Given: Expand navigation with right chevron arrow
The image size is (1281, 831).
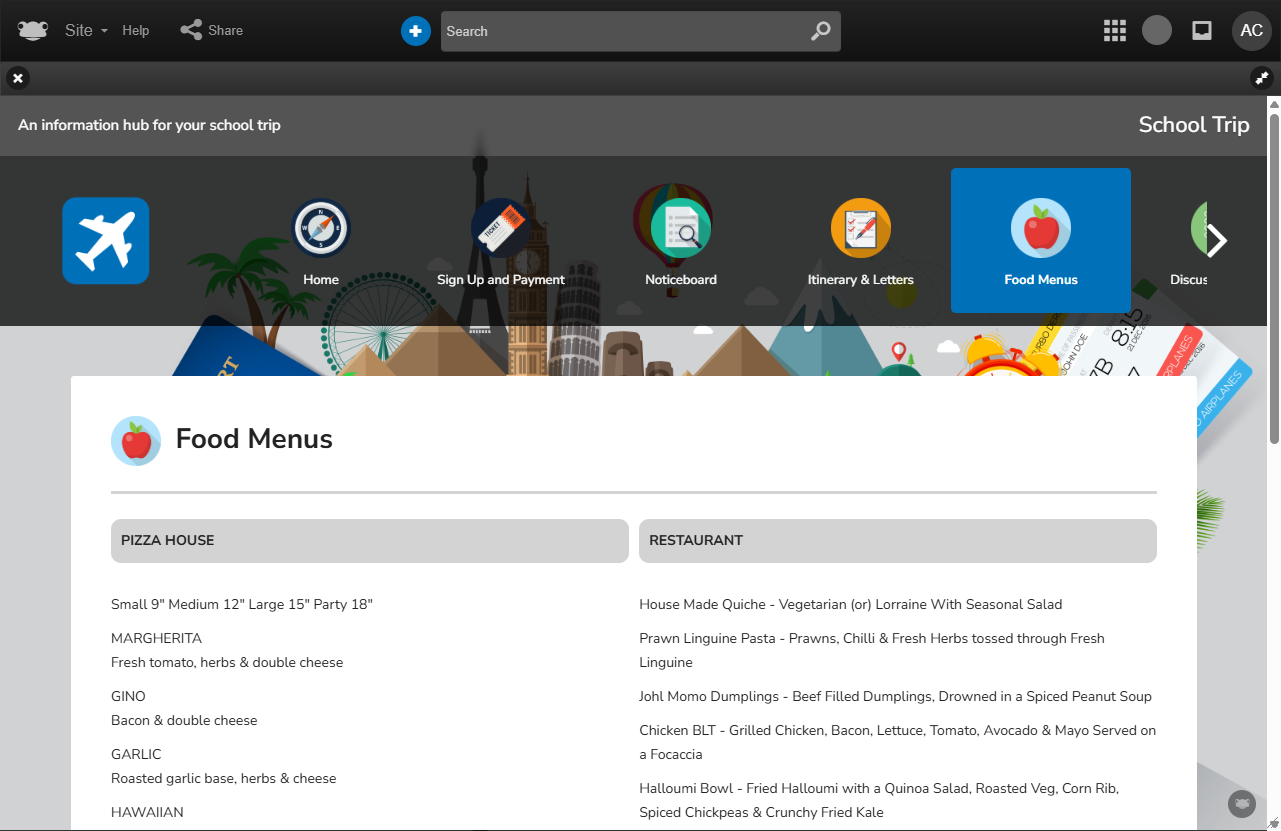Looking at the screenshot, I should click(1216, 240).
